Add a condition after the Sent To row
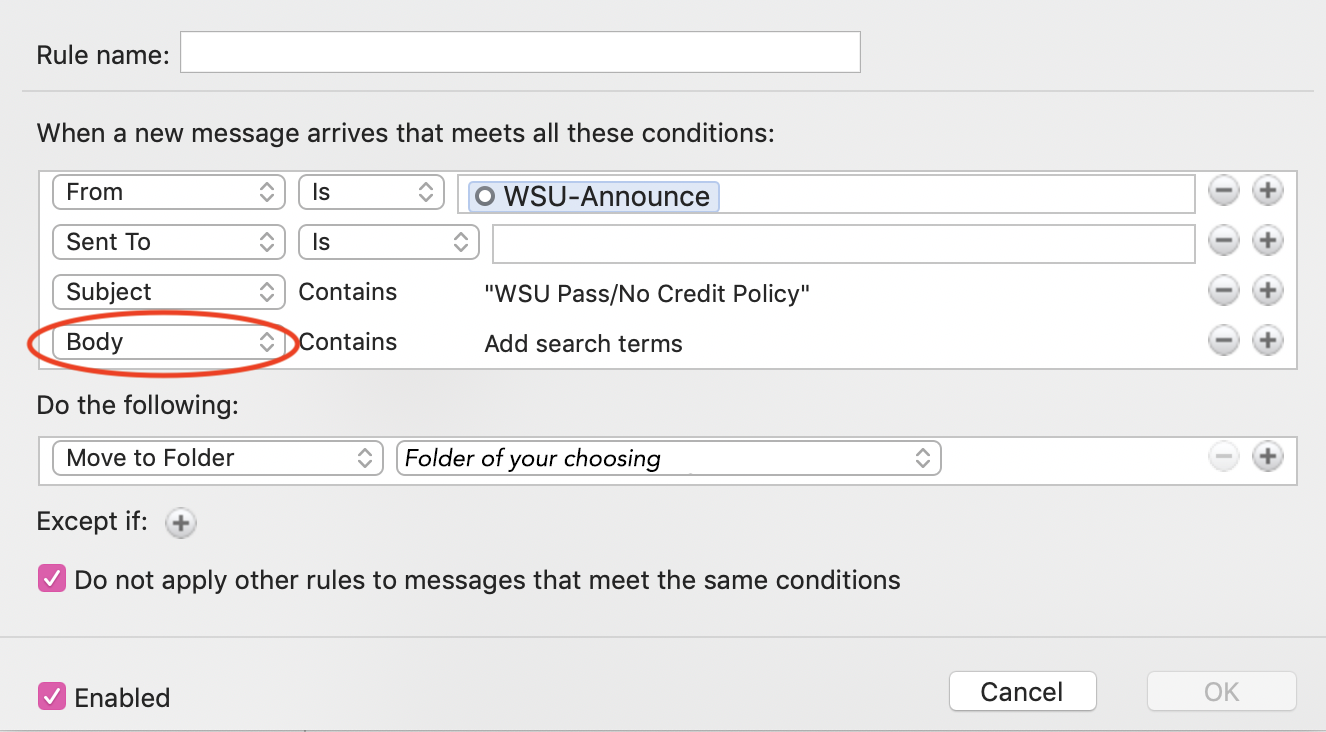 click(1267, 241)
